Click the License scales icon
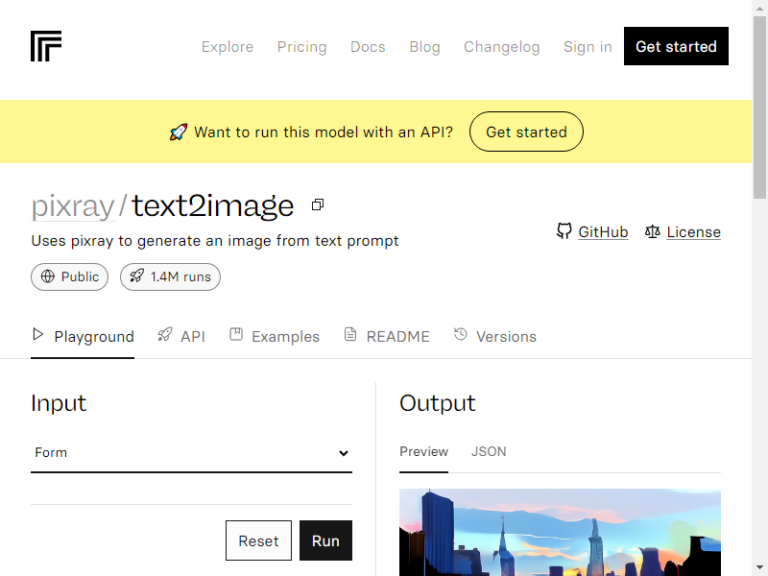The image size is (768, 576). click(x=652, y=231)
